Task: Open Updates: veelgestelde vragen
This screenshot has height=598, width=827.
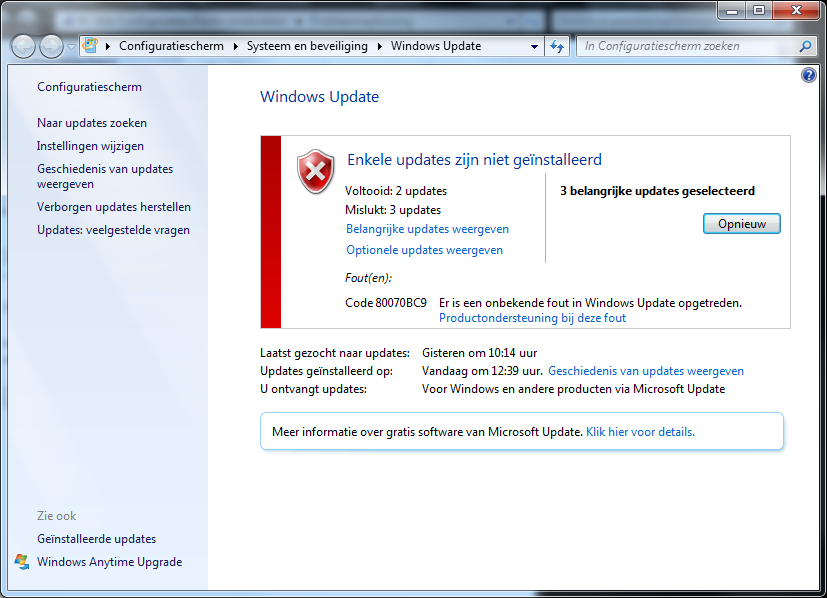Action: click(113, 230)
